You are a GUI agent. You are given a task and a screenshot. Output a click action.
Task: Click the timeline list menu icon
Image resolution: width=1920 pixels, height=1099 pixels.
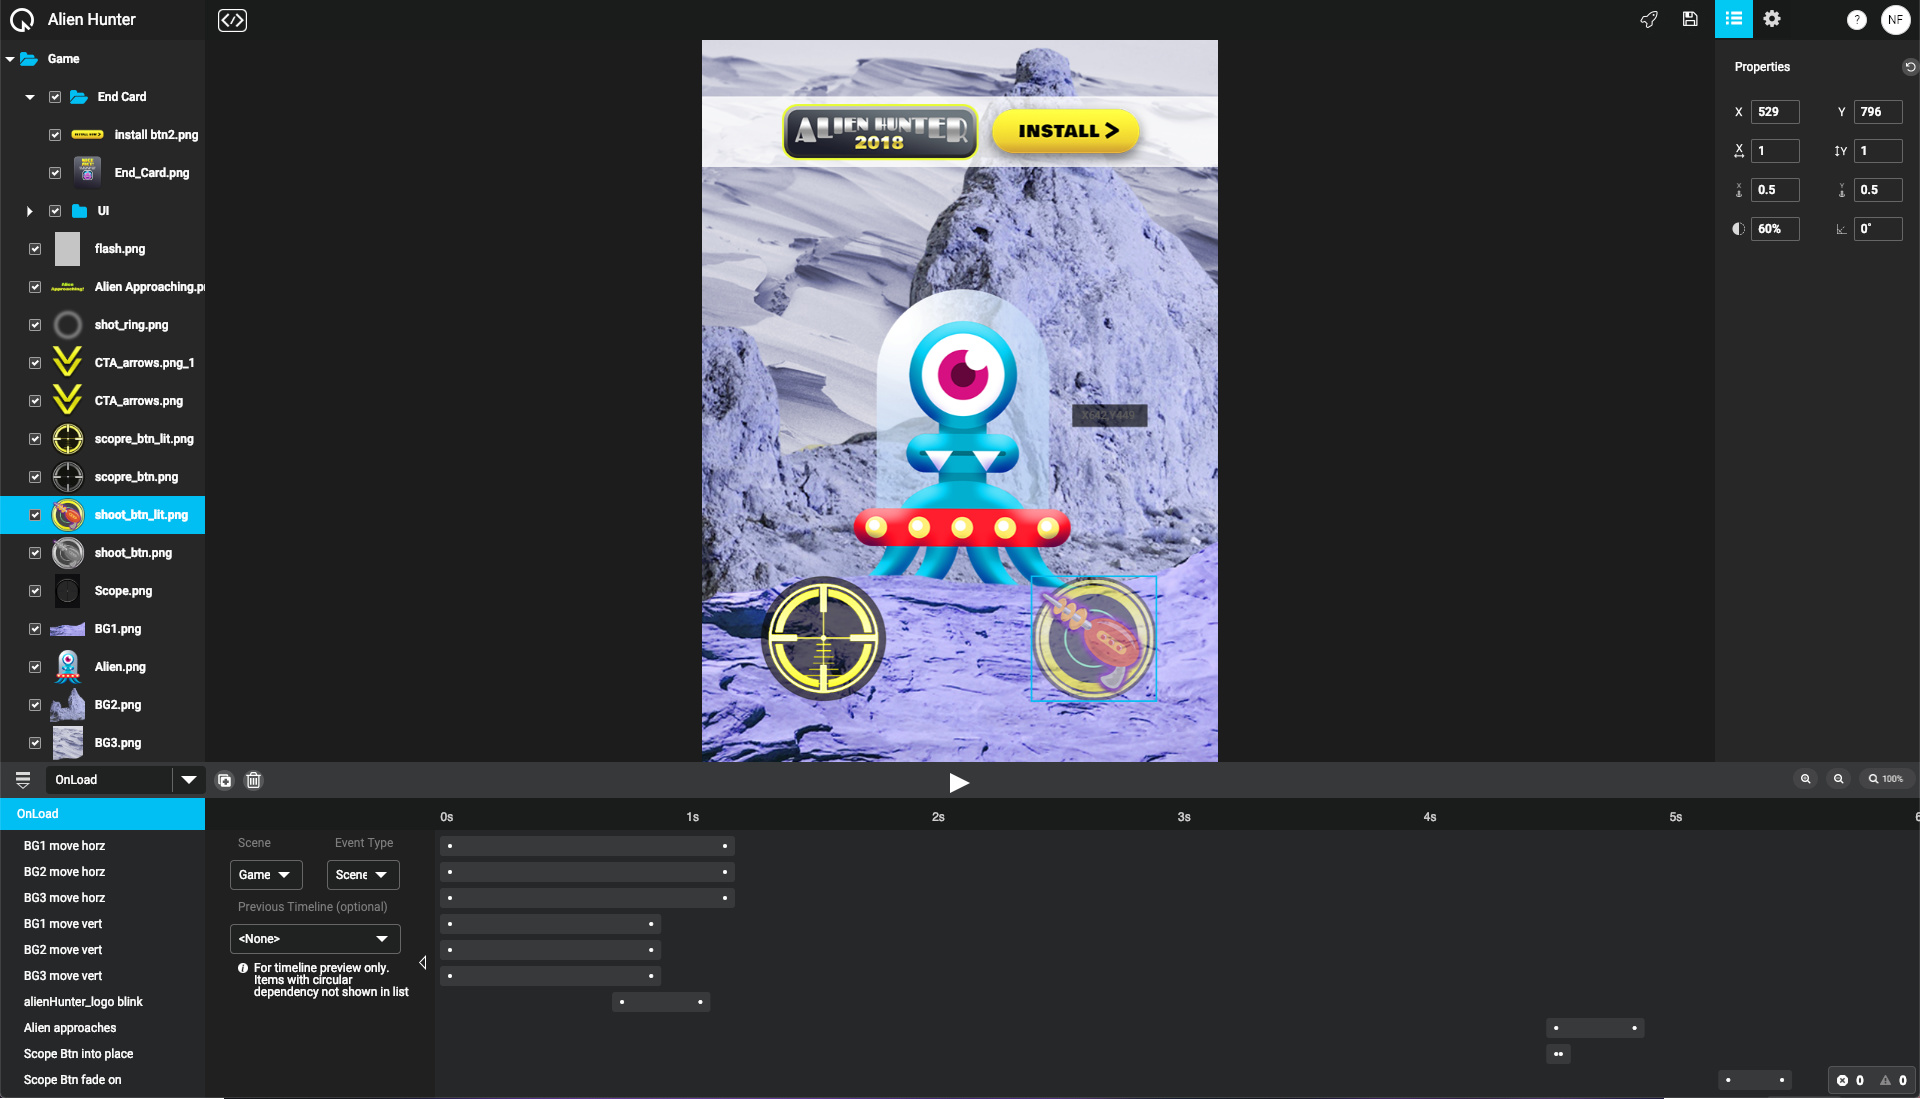22,780
